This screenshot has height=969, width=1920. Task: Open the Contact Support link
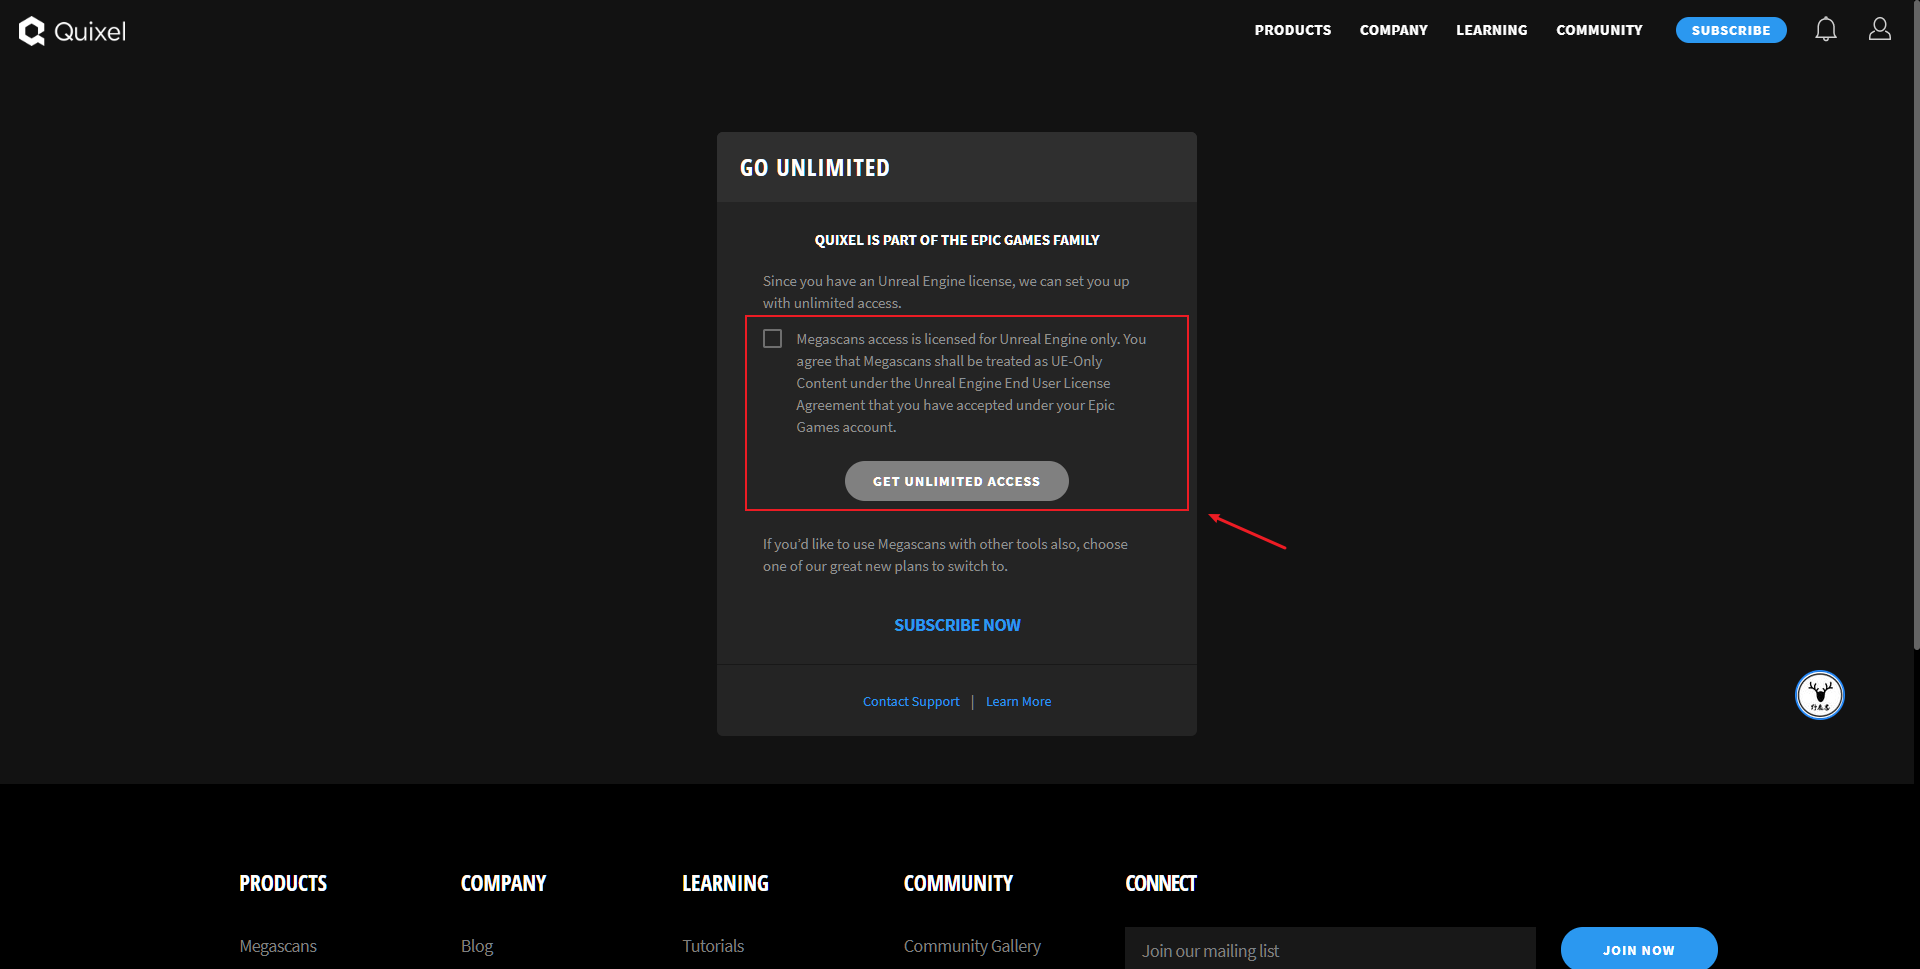pos(910,702)
